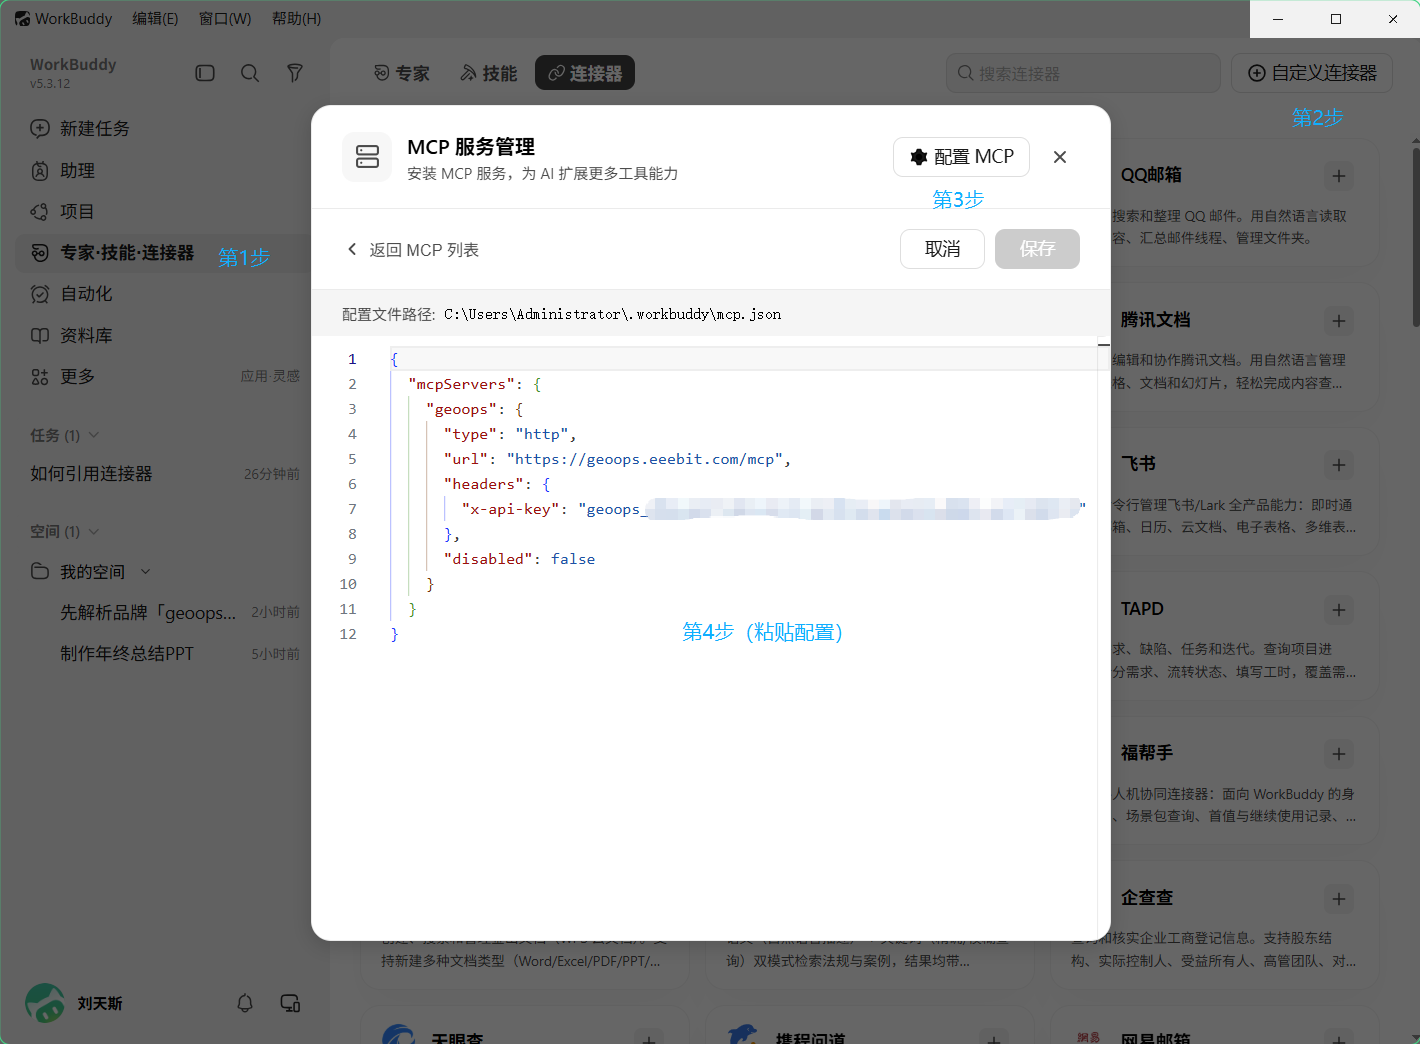The height and width of the screenshot is (1044, 1420).
Task: Click the 配置 MCP button
Action: pos(961,157)
